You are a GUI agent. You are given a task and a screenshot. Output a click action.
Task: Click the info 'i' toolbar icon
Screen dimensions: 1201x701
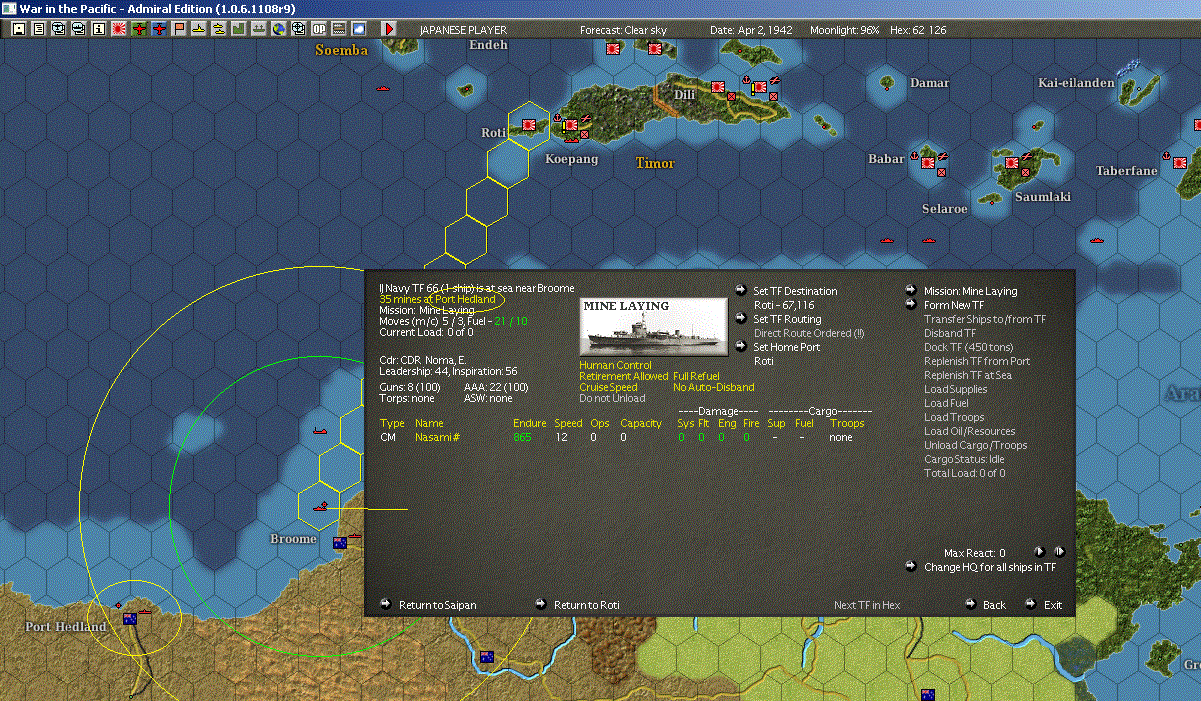click(99, 29)
